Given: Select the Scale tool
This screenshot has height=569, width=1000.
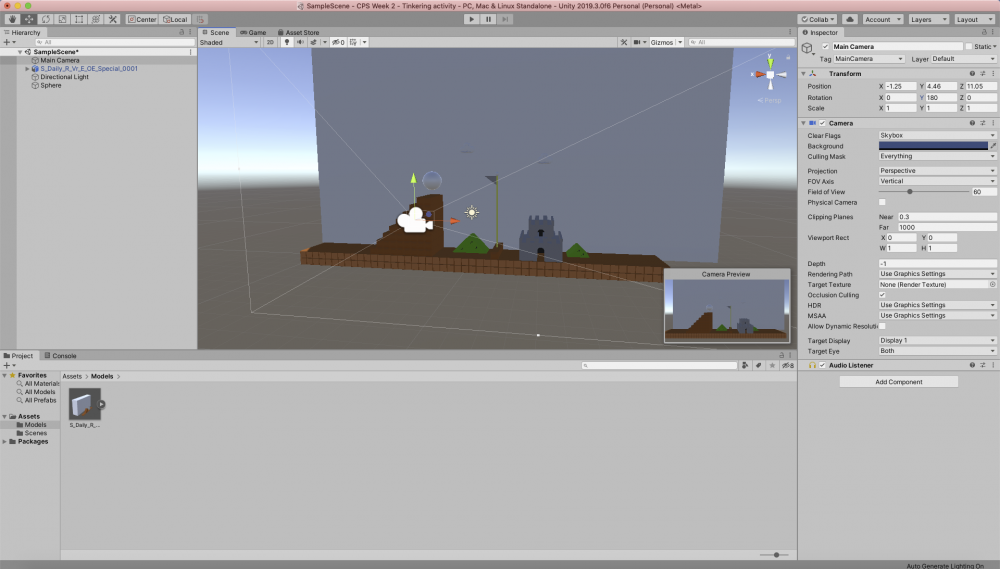Looking at the screenshot, I should pos(62,19).
